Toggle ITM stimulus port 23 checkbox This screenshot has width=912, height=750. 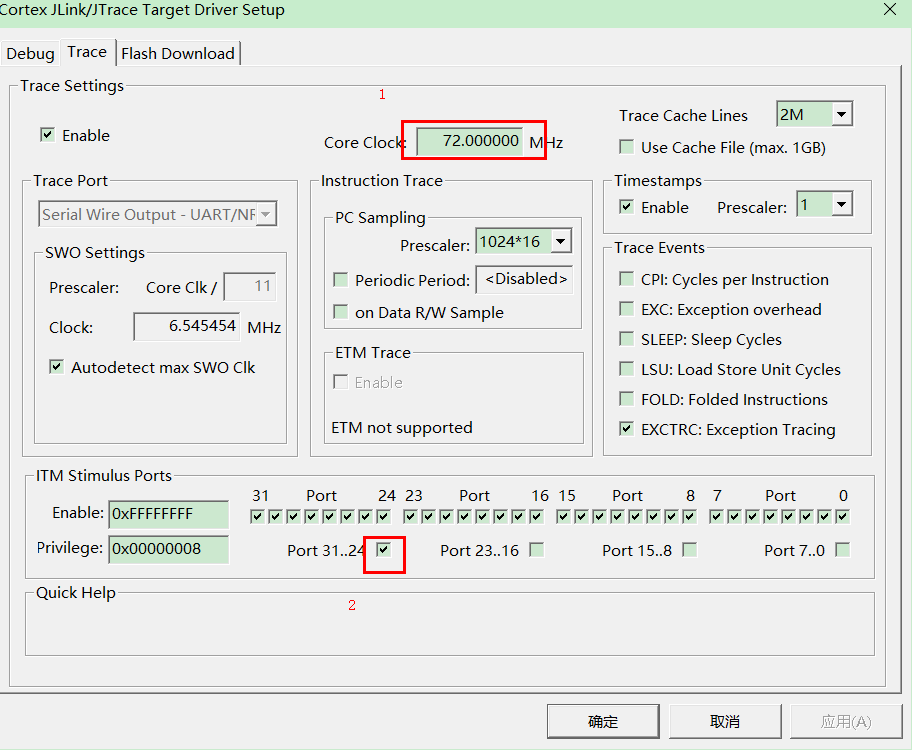coord(410,516)
